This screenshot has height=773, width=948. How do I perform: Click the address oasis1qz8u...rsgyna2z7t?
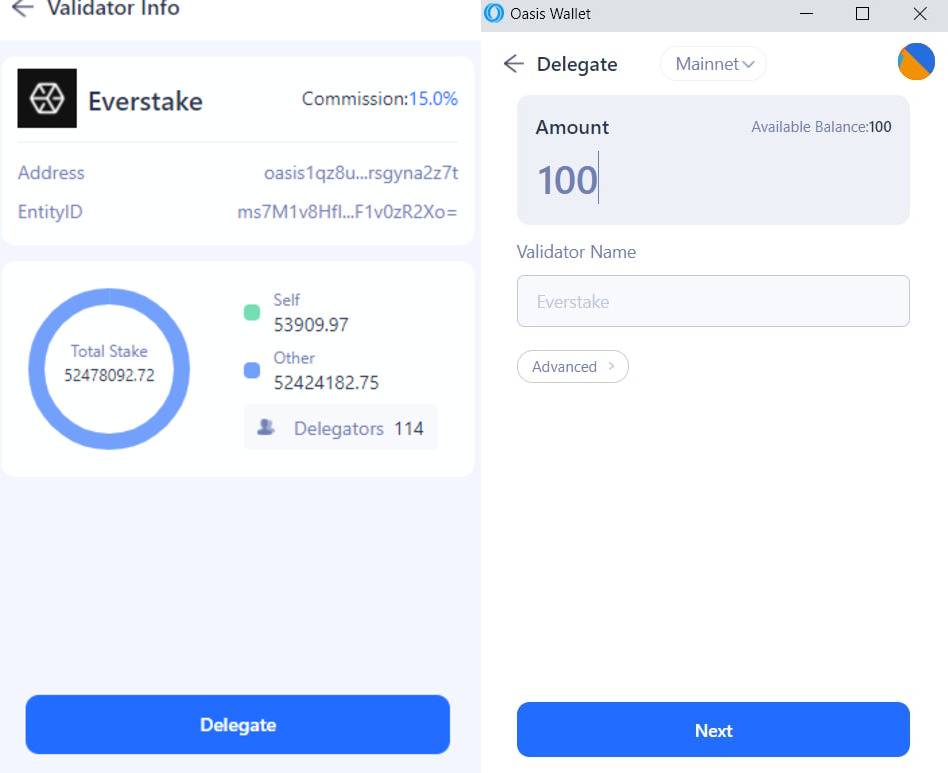pos(361,173)
